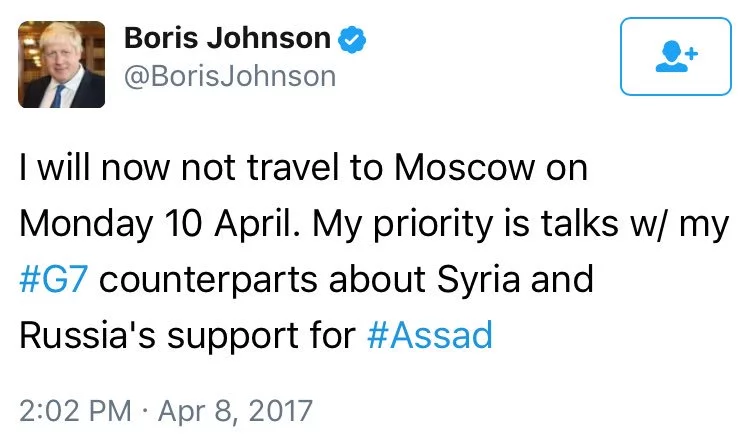The height and width of the screenshot is (440, 750).
Task: Click the Boris Johnson display name
Action: pos(226,39)
